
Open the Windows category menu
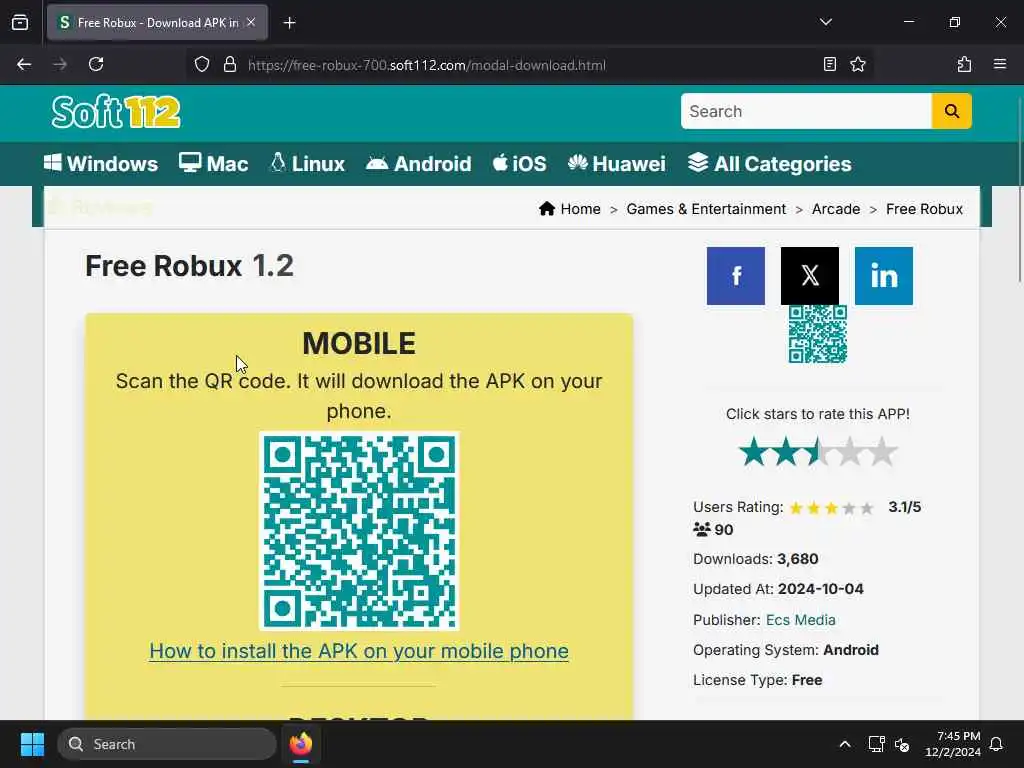(x=101, y=163)
